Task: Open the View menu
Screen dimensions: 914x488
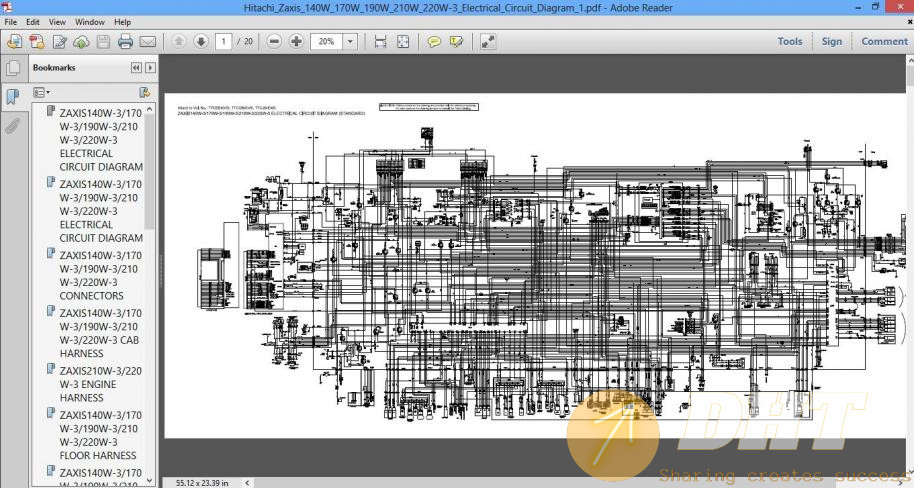Action: pyautogui.click(x=57, y=22)
